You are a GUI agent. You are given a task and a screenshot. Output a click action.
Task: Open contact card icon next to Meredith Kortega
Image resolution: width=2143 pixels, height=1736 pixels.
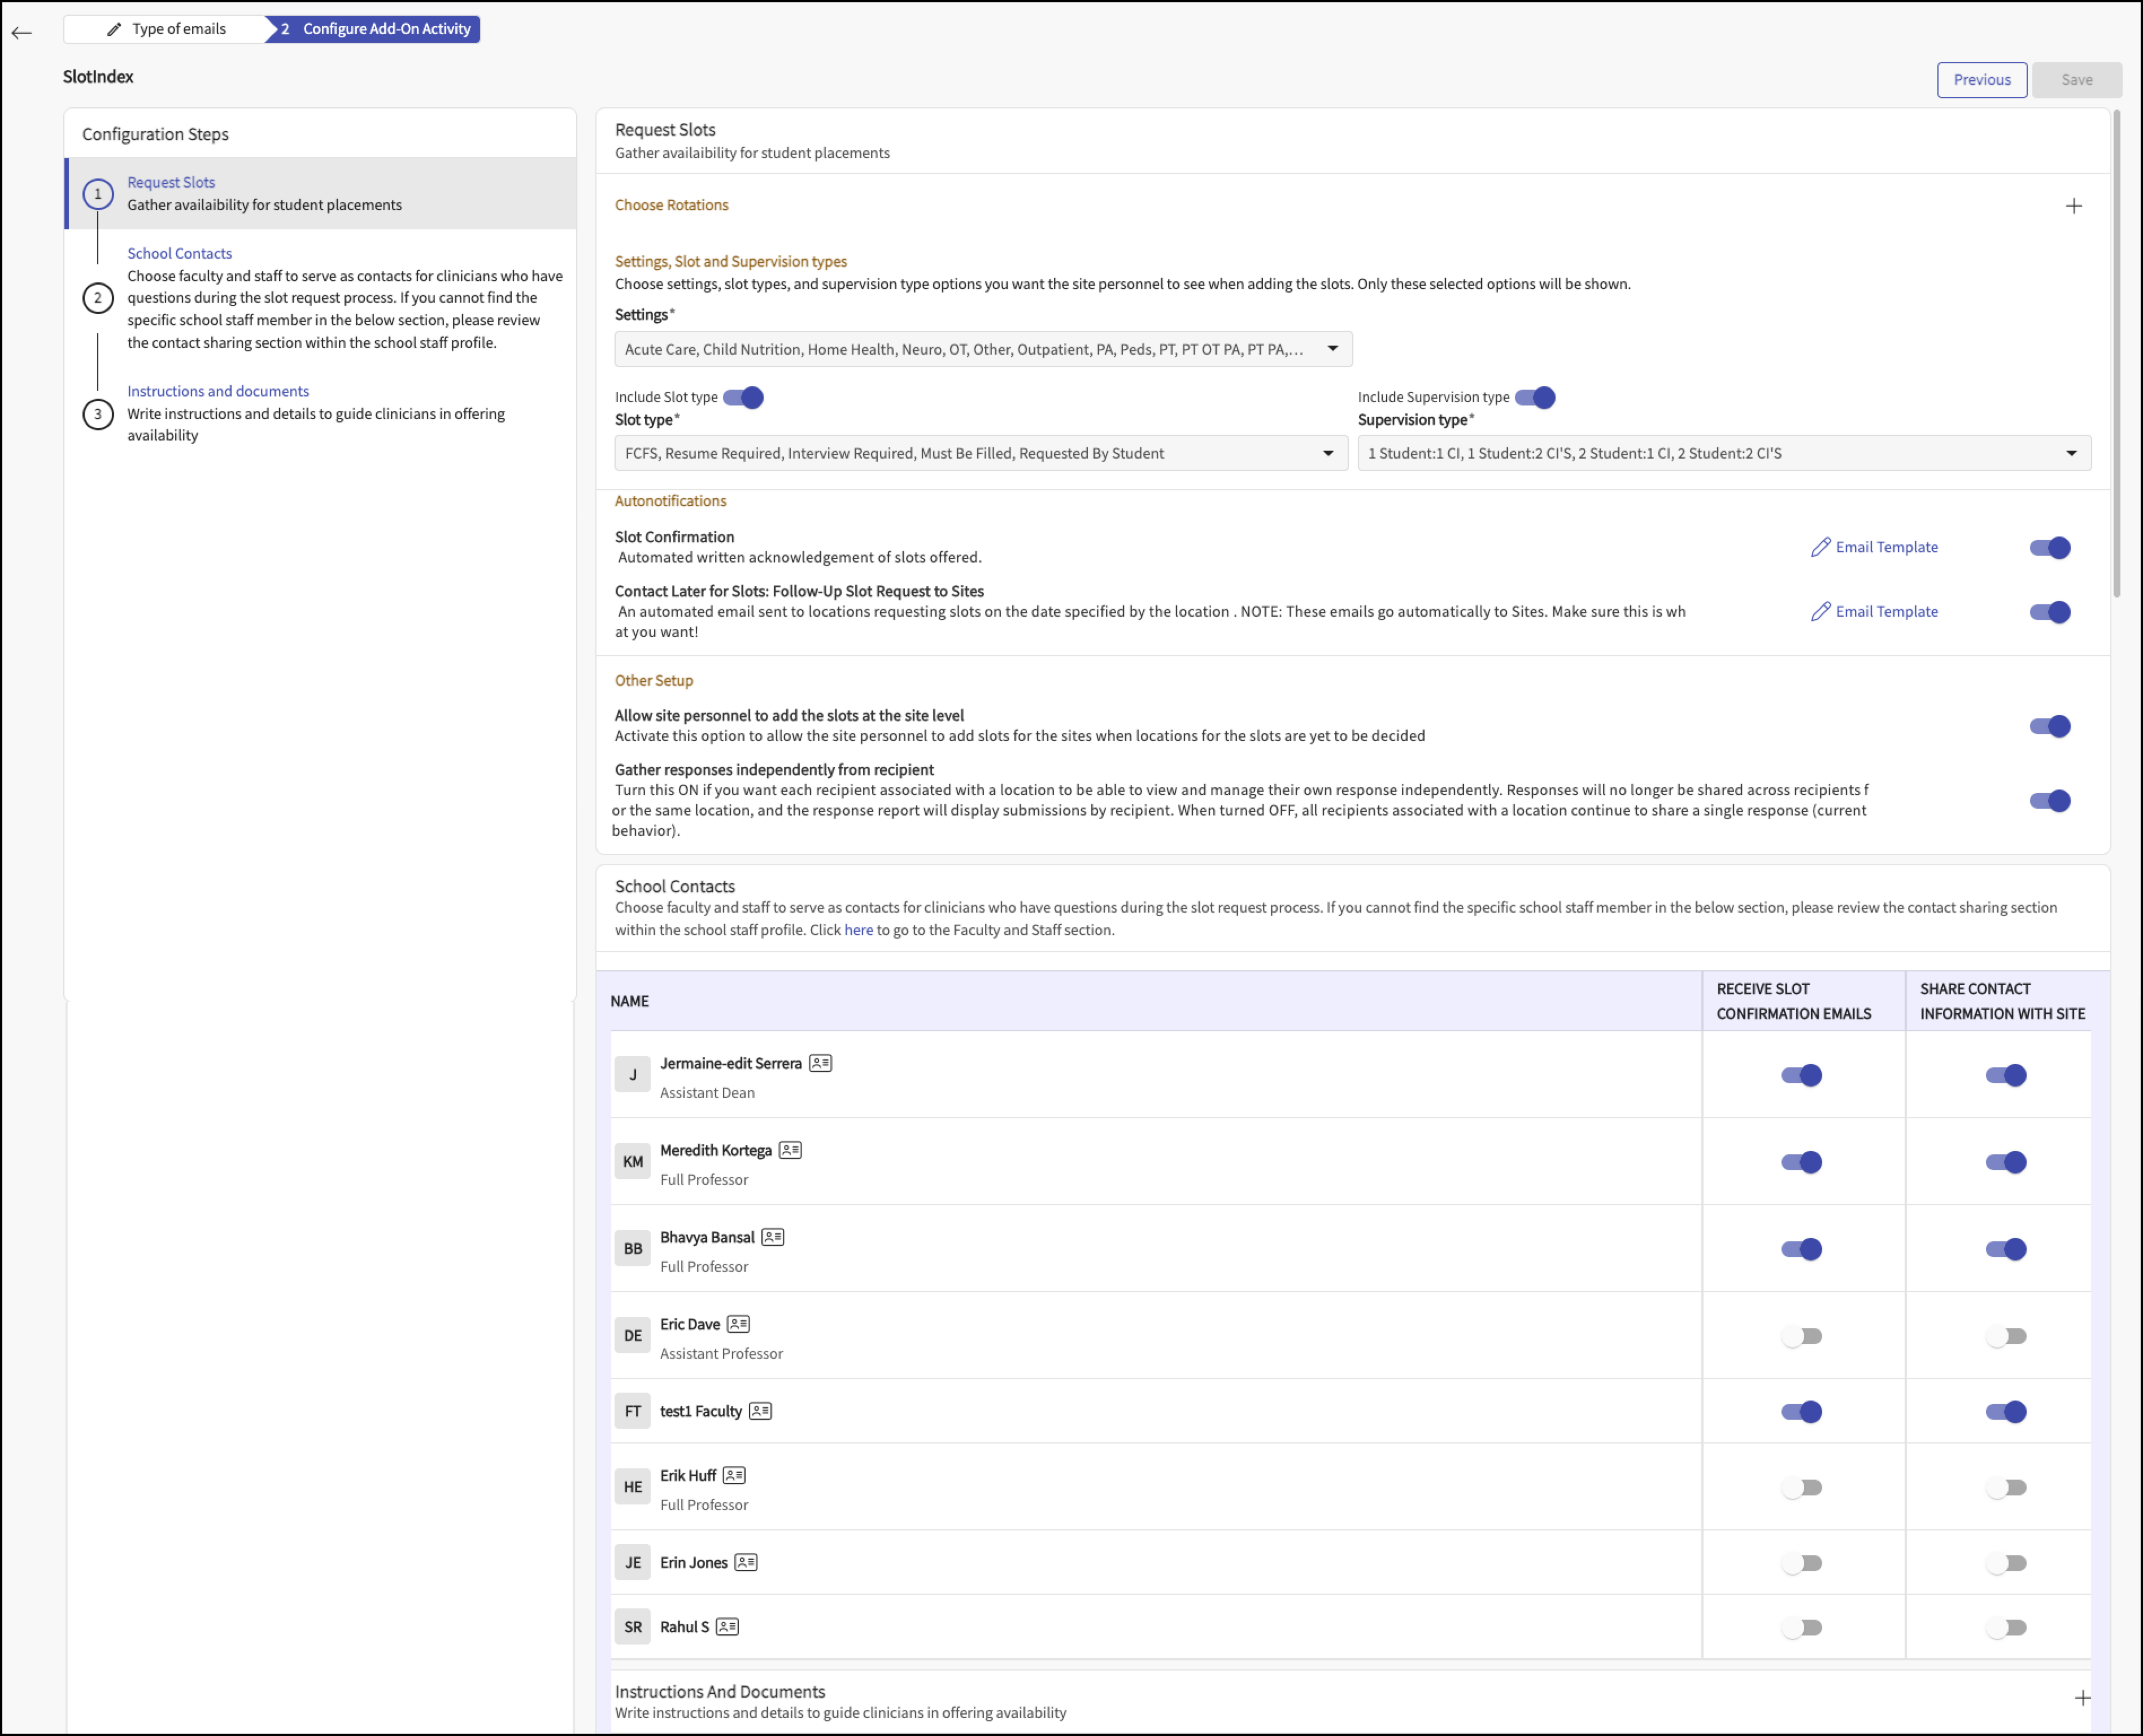(790, 1150)
